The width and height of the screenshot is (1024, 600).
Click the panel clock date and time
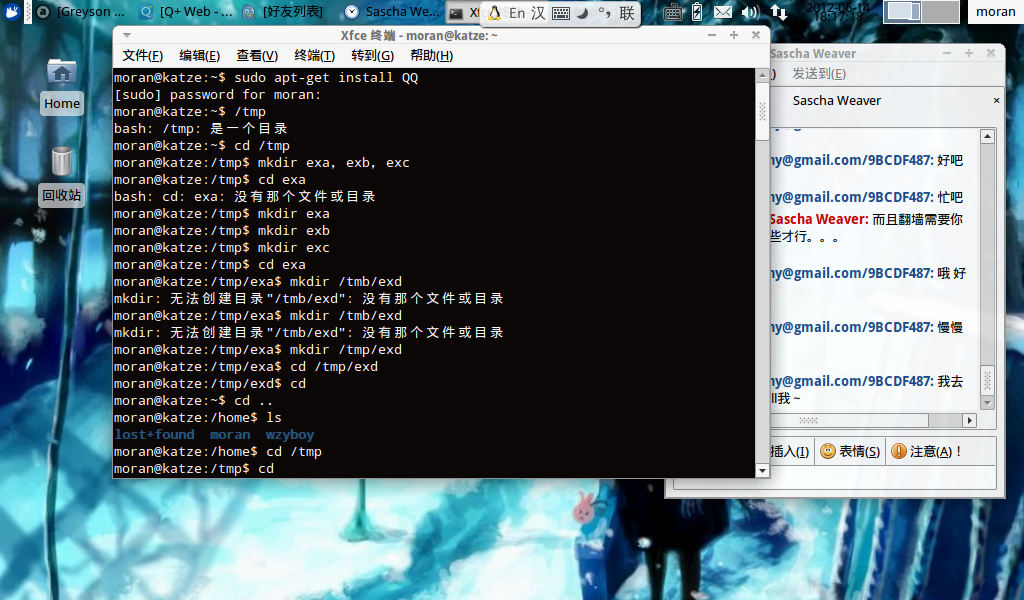[838, 12]
